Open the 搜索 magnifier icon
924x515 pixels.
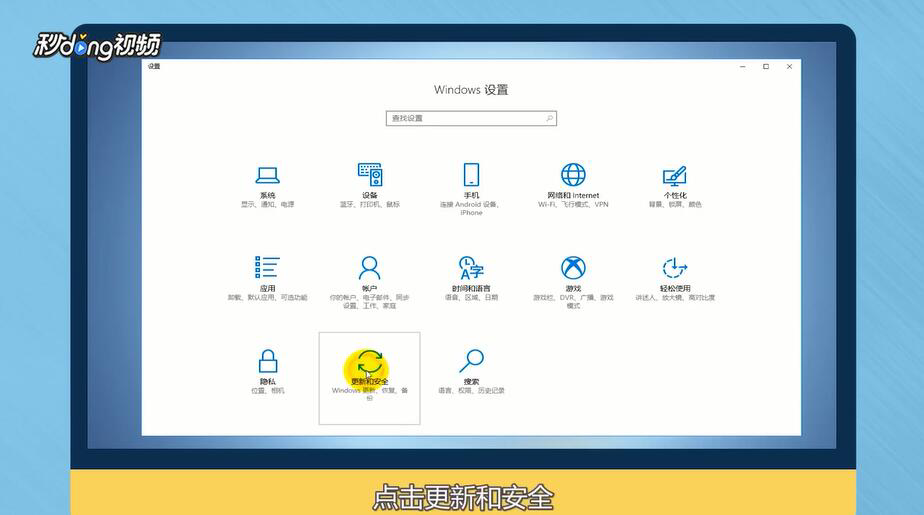pos(471,361)
